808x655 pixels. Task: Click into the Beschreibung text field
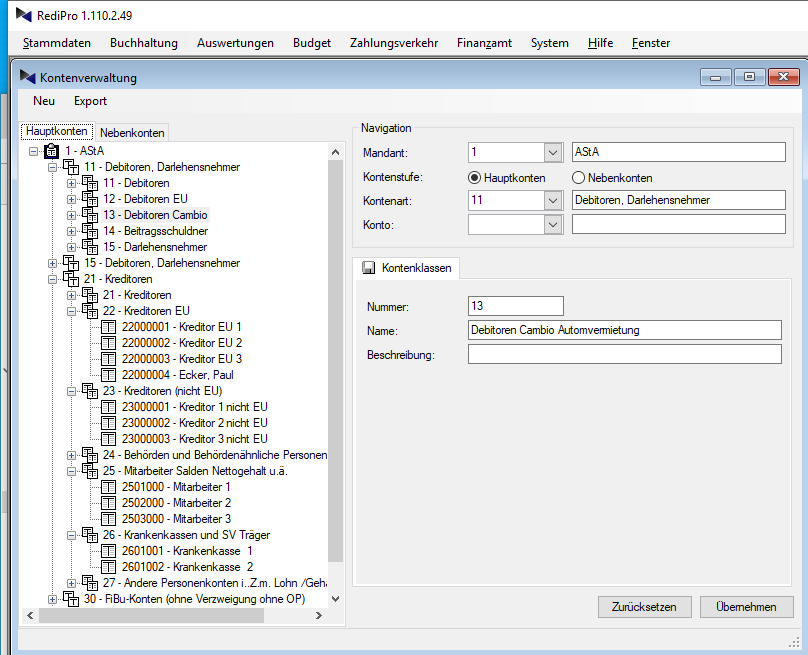click(x=624, y=354)
